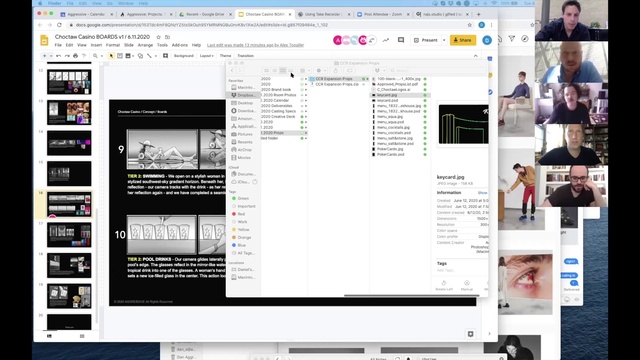Click the Present button
The image size is (640, 360).
[426, 40]
